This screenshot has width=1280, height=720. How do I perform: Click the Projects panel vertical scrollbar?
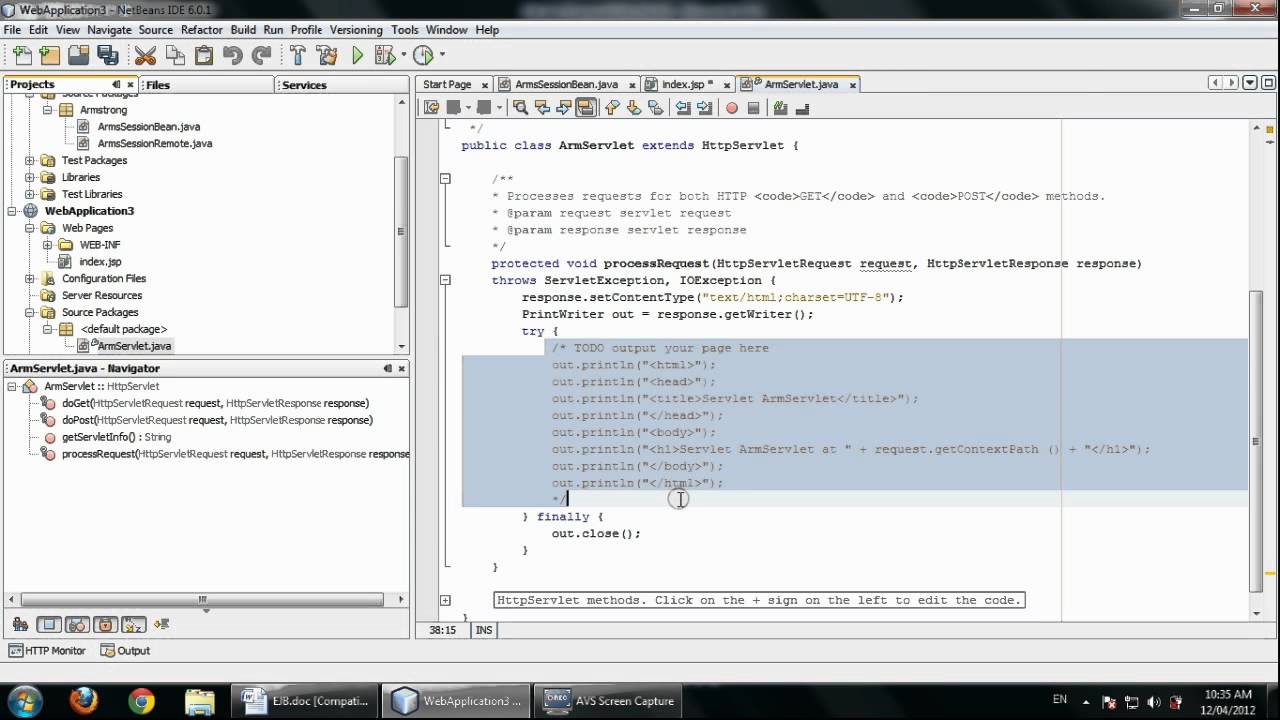pos(401,233)
